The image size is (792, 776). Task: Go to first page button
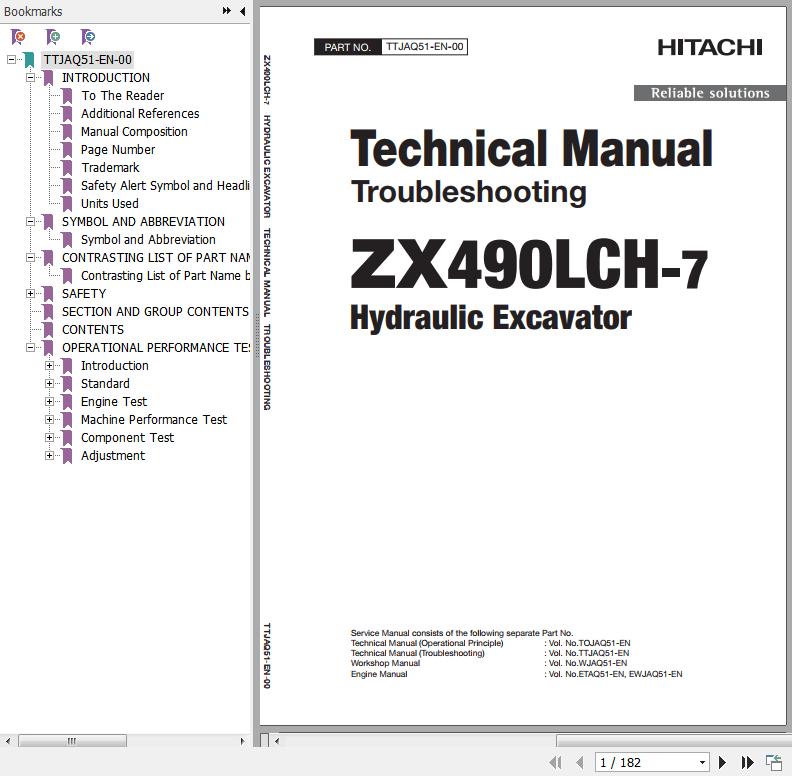[x=556, y=762]
